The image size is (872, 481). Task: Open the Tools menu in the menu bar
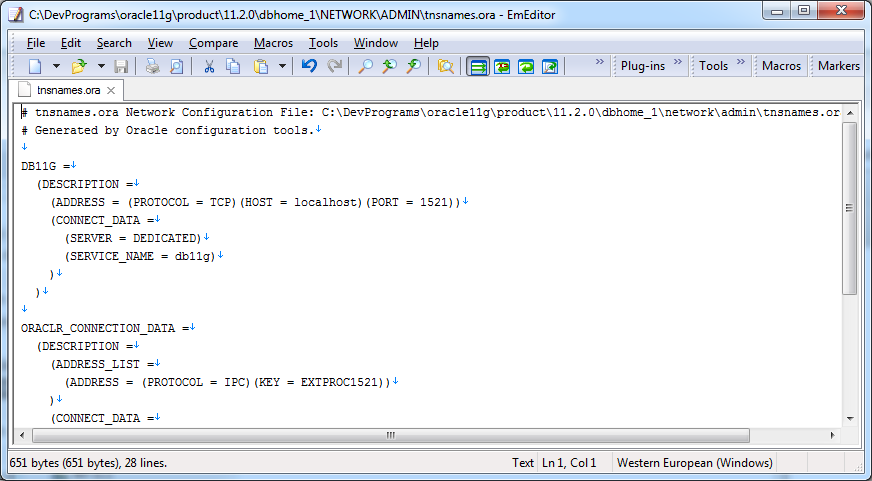pyautogui.click(x=323, y=43)
